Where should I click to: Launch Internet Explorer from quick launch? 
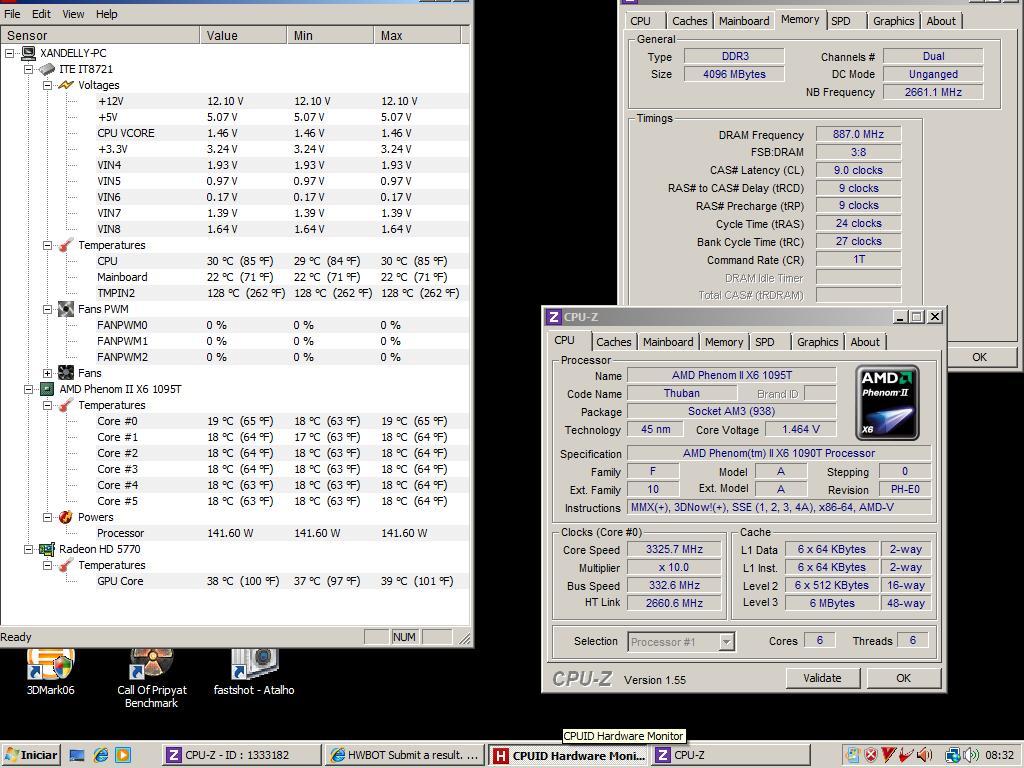[101, 756]
